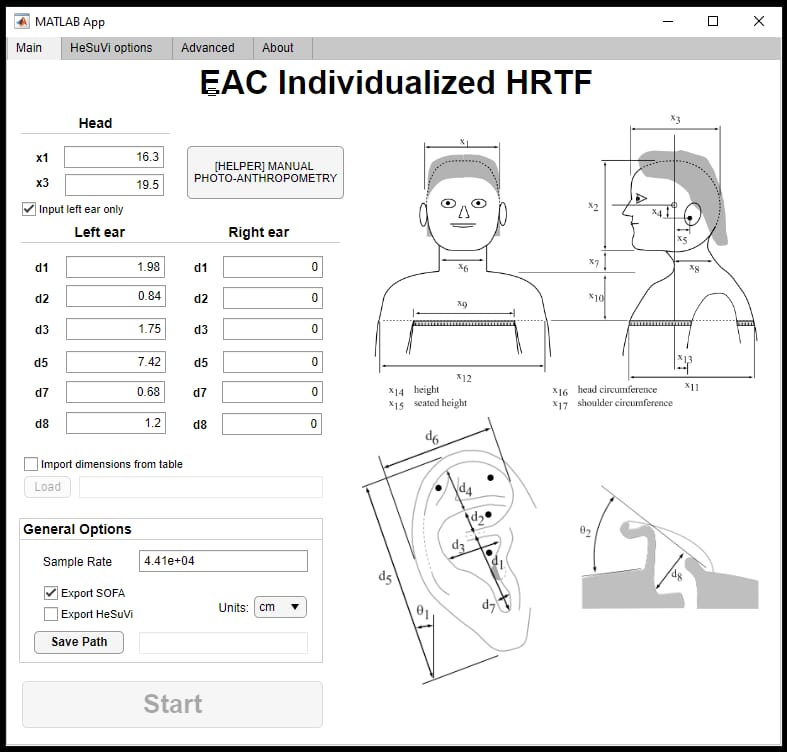
Task: Enable the Export HeSuVi checkbox
Action: (x=51, y=614)
